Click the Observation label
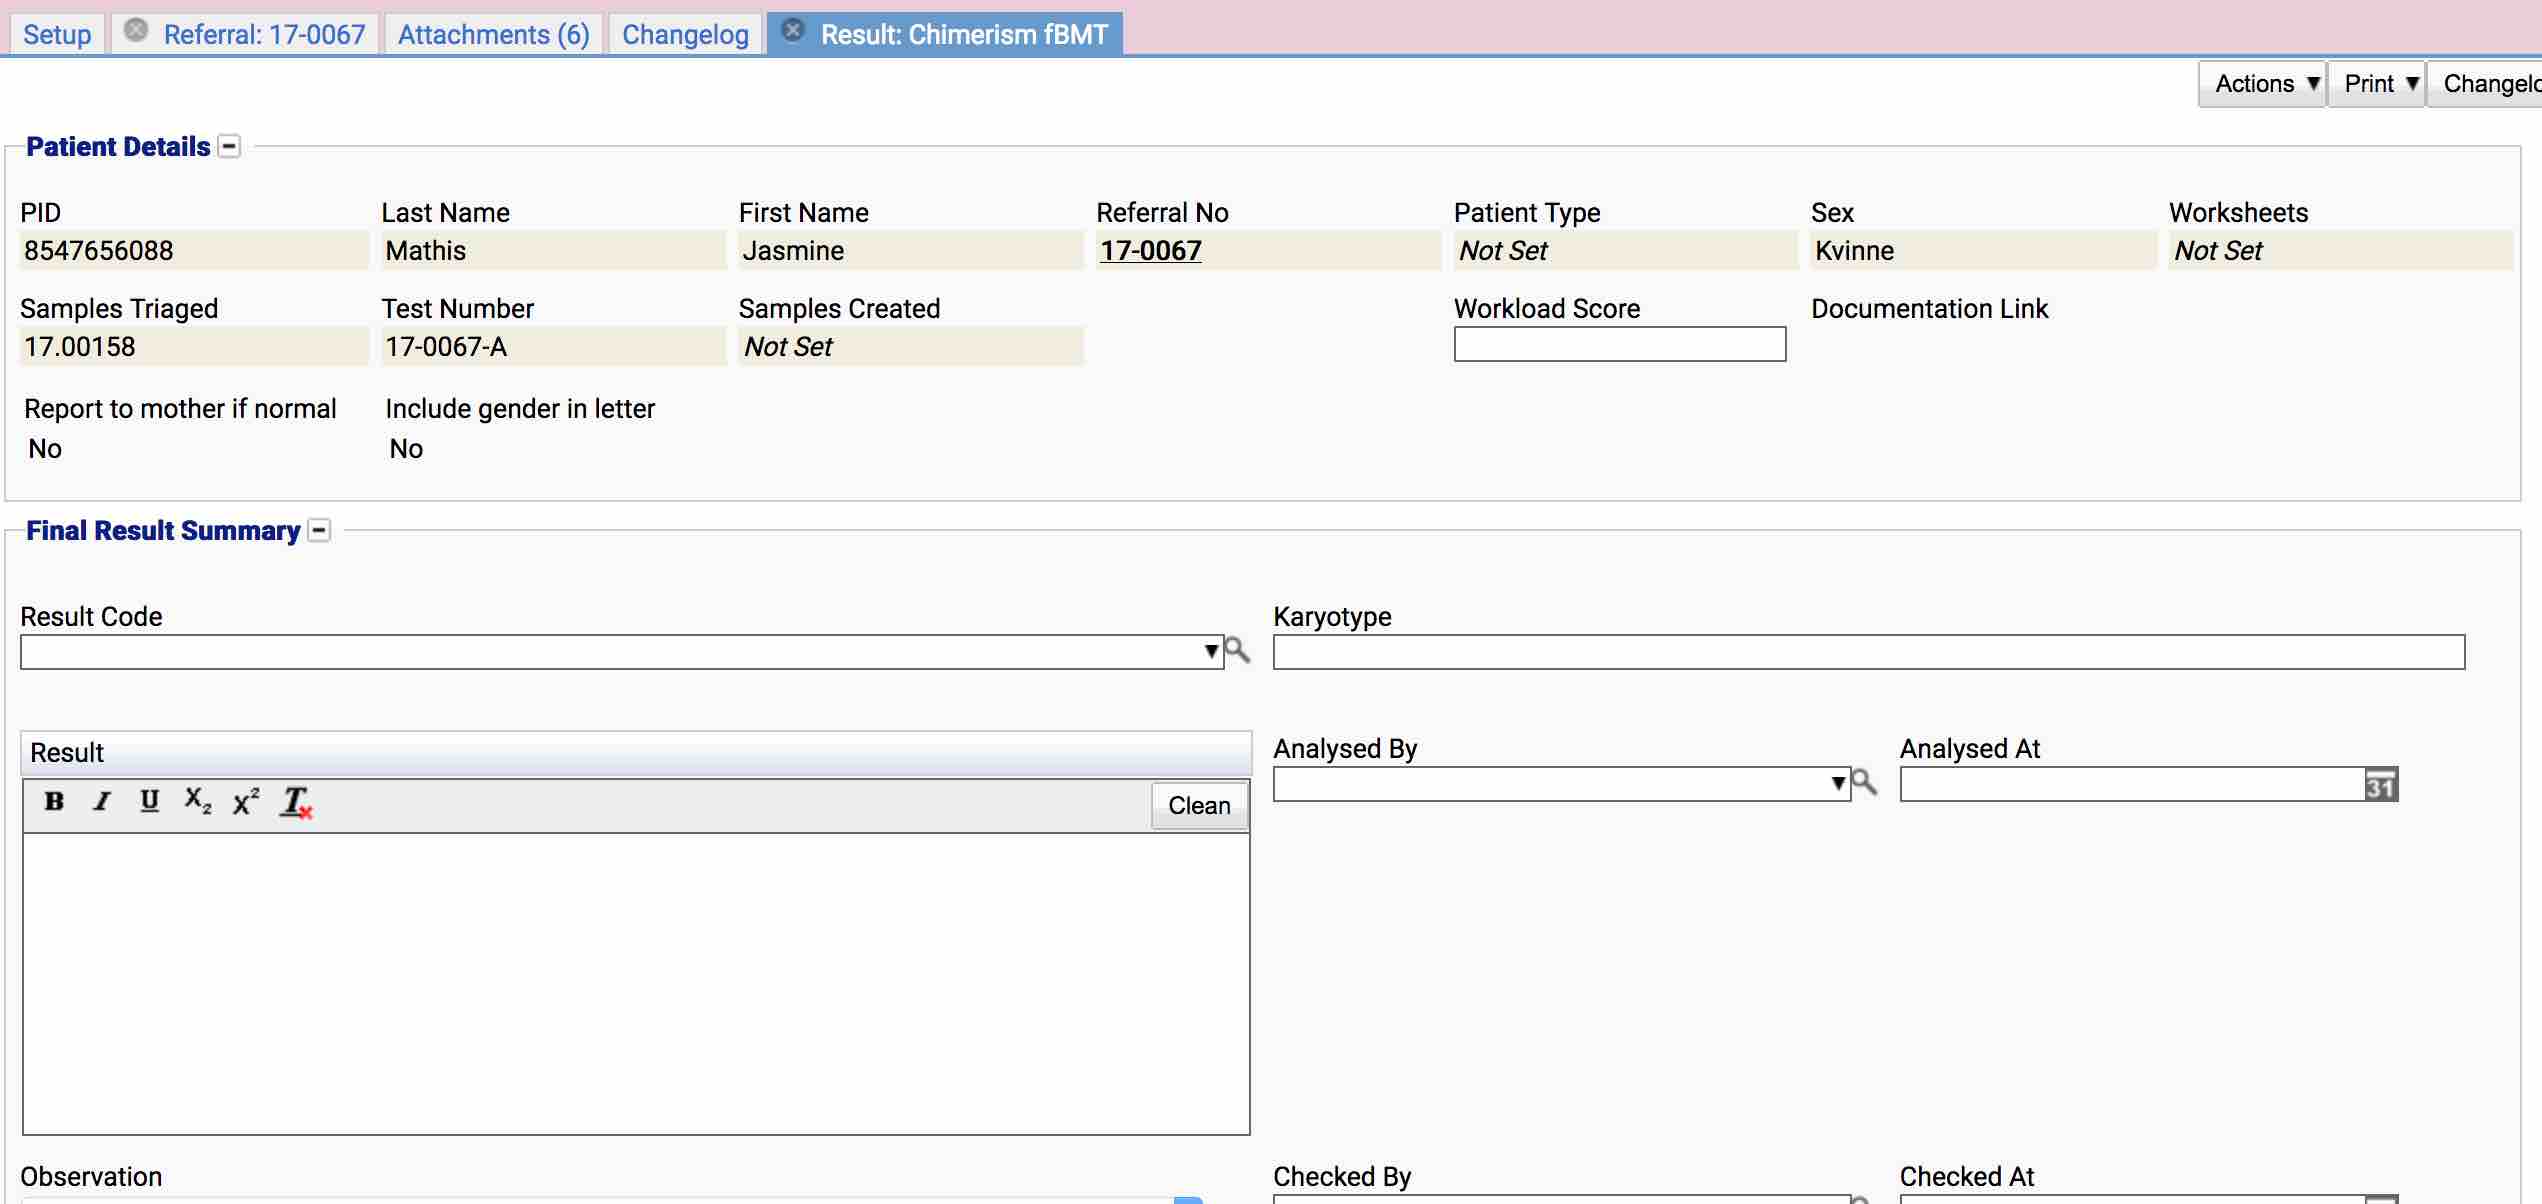2542x1204 pixels. [91, 1177]
